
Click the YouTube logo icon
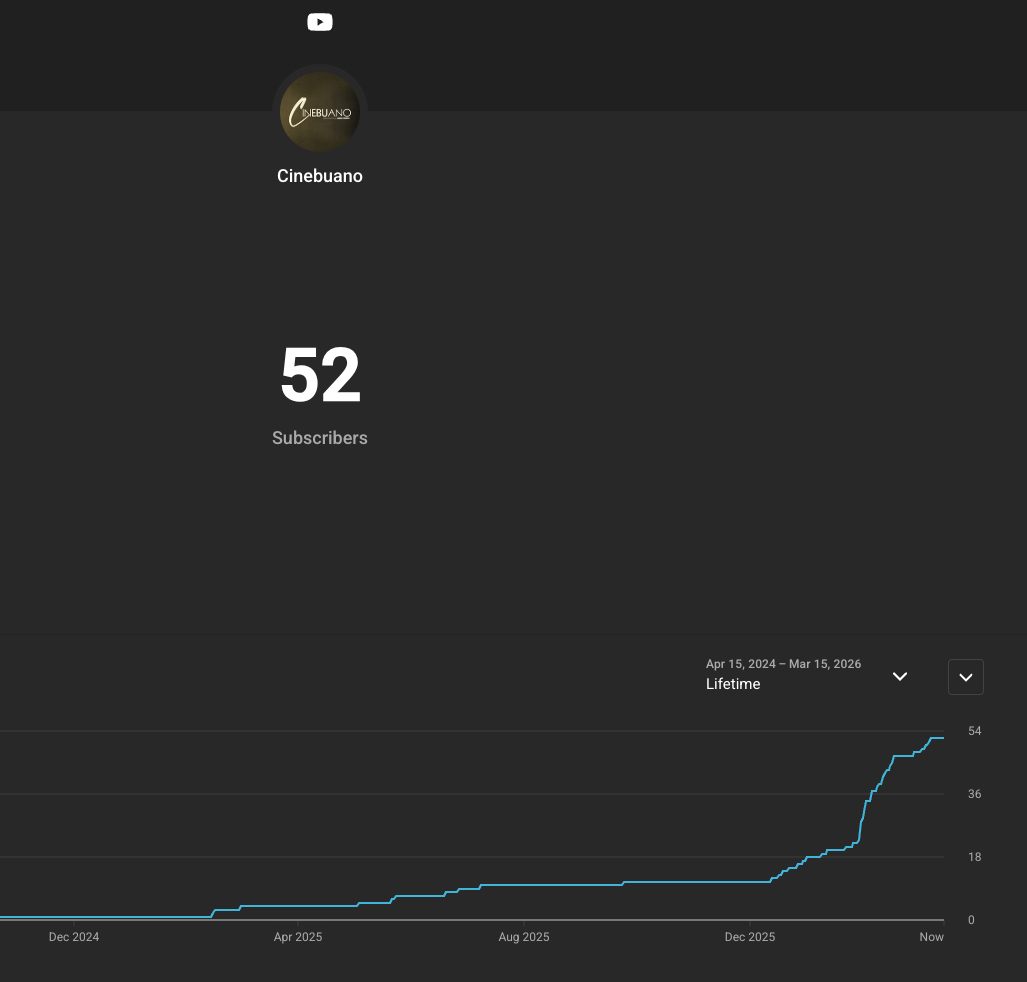(320, 22)
